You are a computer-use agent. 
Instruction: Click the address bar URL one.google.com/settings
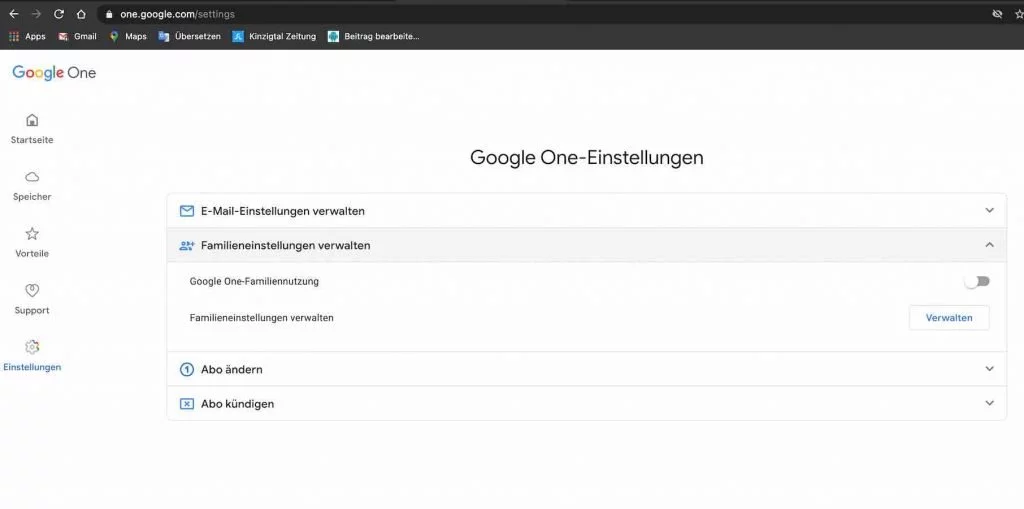177,14
